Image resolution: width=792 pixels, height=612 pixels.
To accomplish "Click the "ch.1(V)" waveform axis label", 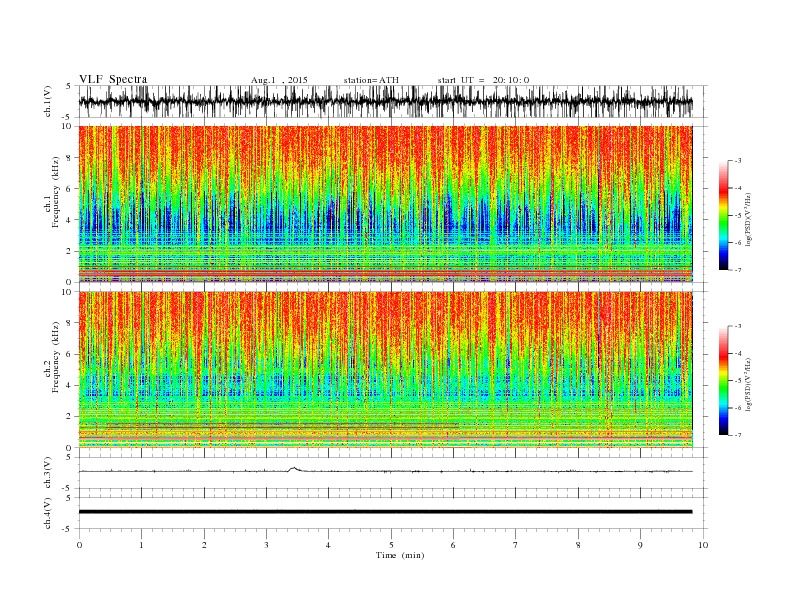I will 47,101.
